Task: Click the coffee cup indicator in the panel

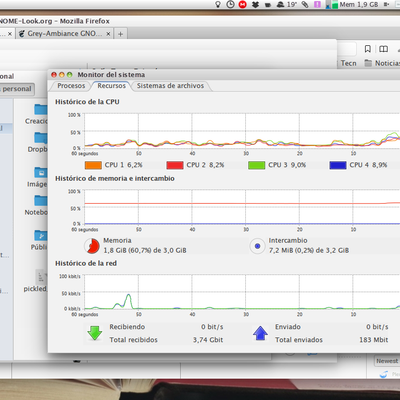Action: [267, 5]
